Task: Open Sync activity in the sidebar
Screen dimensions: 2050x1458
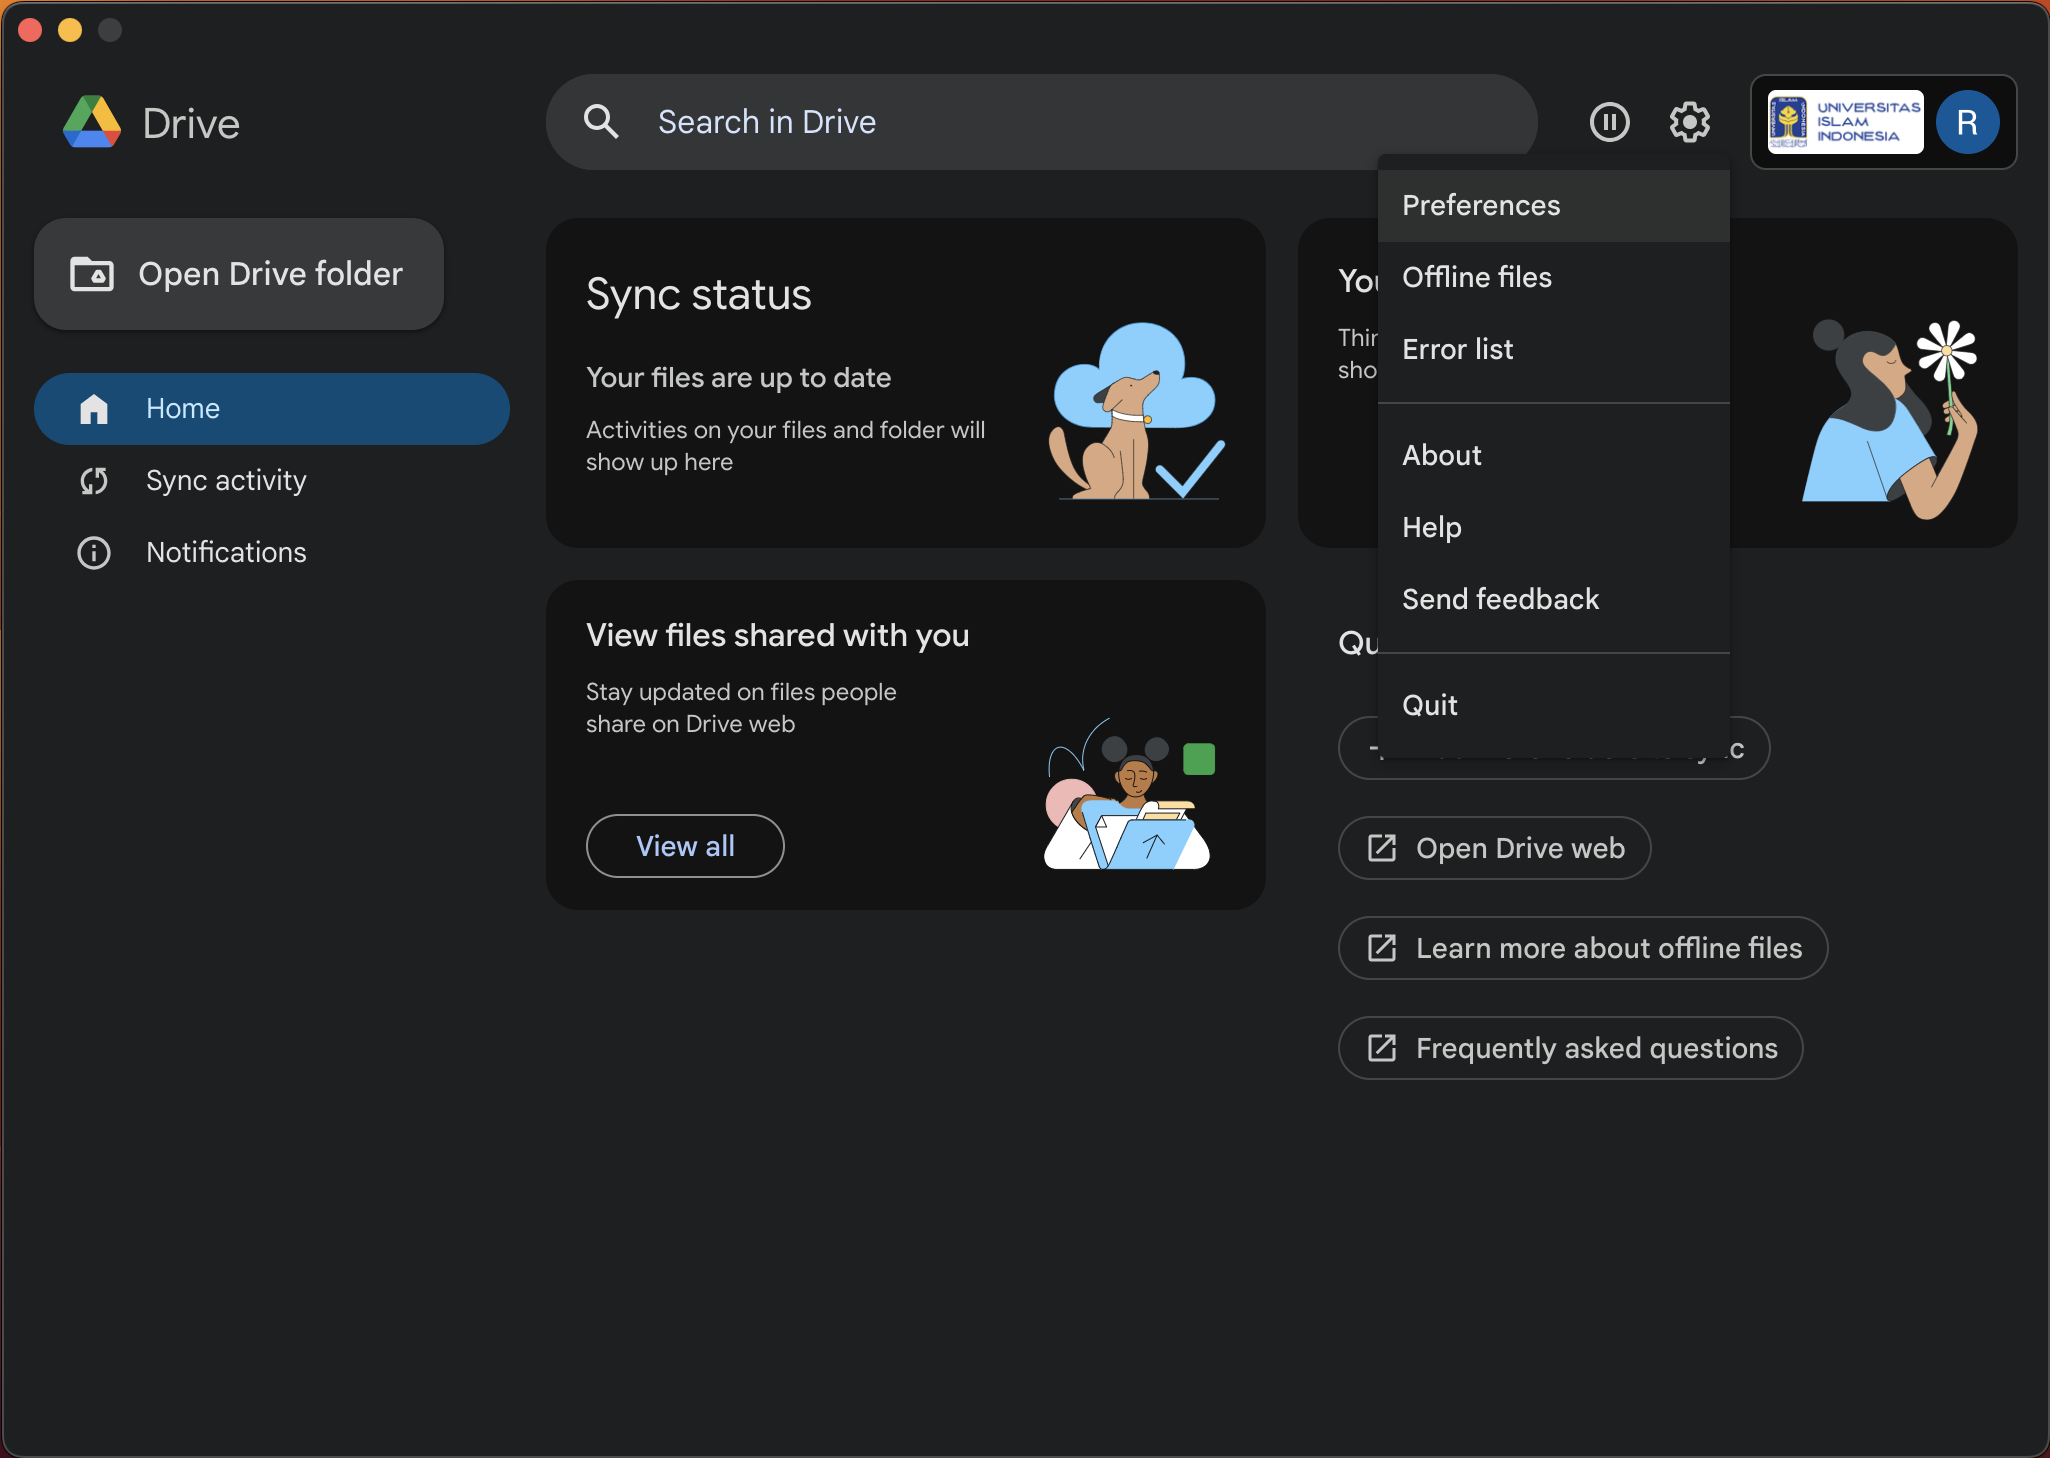Action: coord(226,481)
